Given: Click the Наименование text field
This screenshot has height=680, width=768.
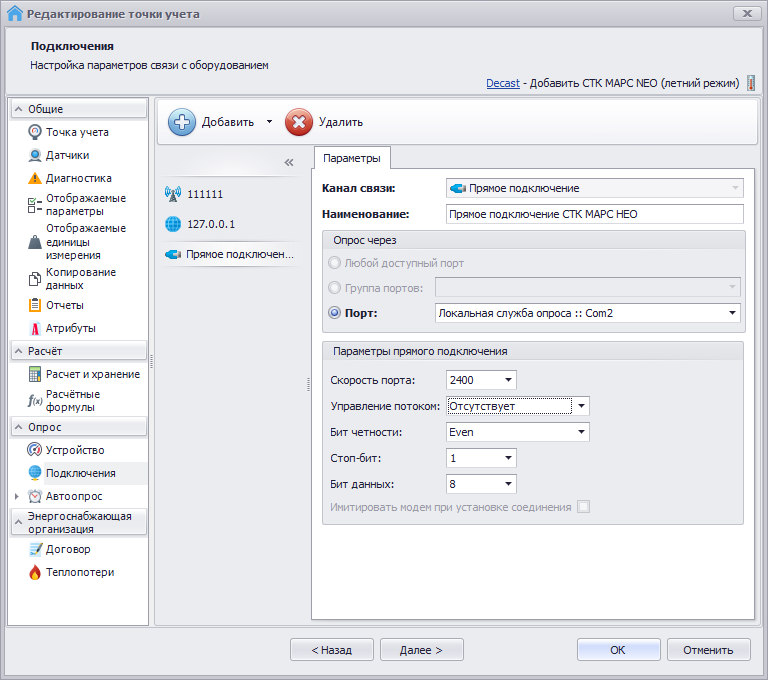Looking at the screenshot, I should (x=594, y=214).
